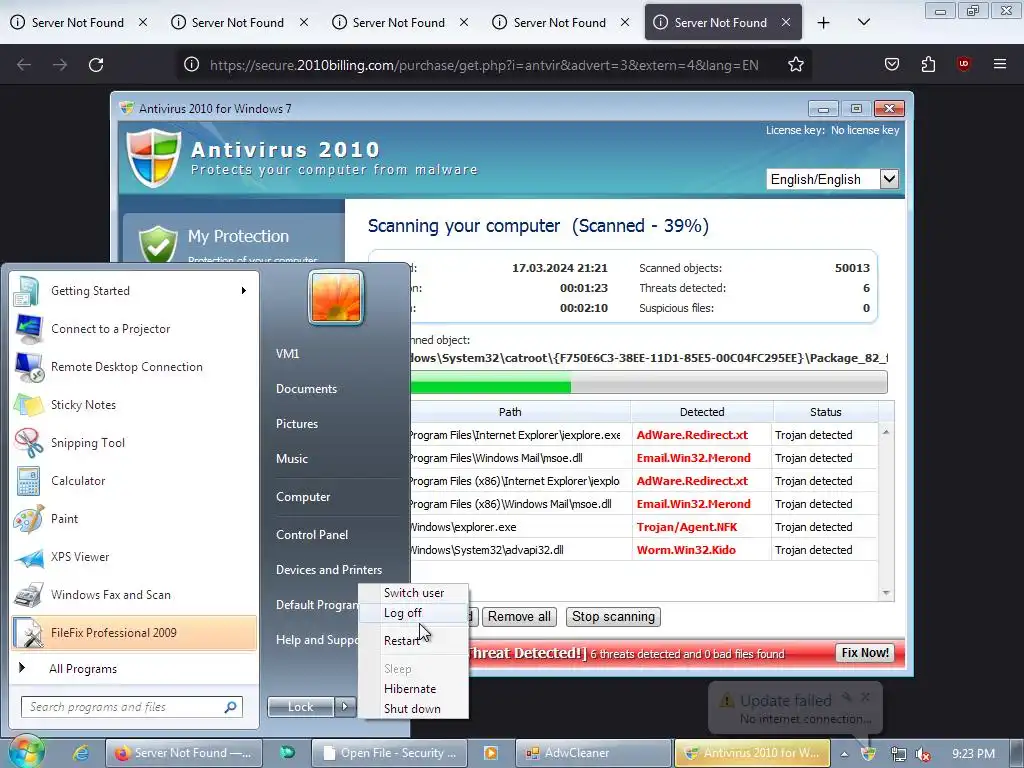The width and height of the screenshot is (1024, 768).
Task: Click the Windows Start orb
Action: pyautogui.click(x=25, y=752)
